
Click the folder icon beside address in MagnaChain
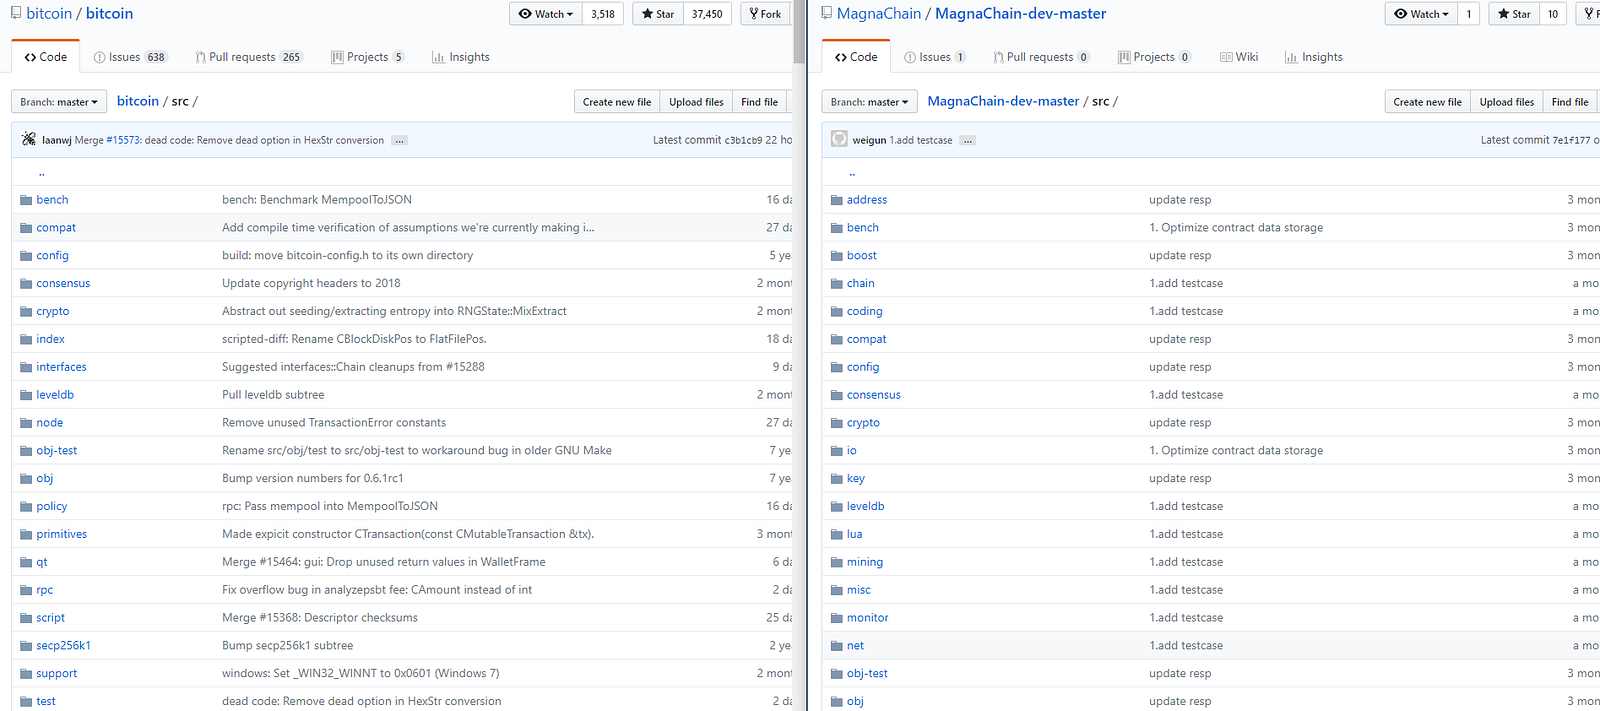pos(836,200)
